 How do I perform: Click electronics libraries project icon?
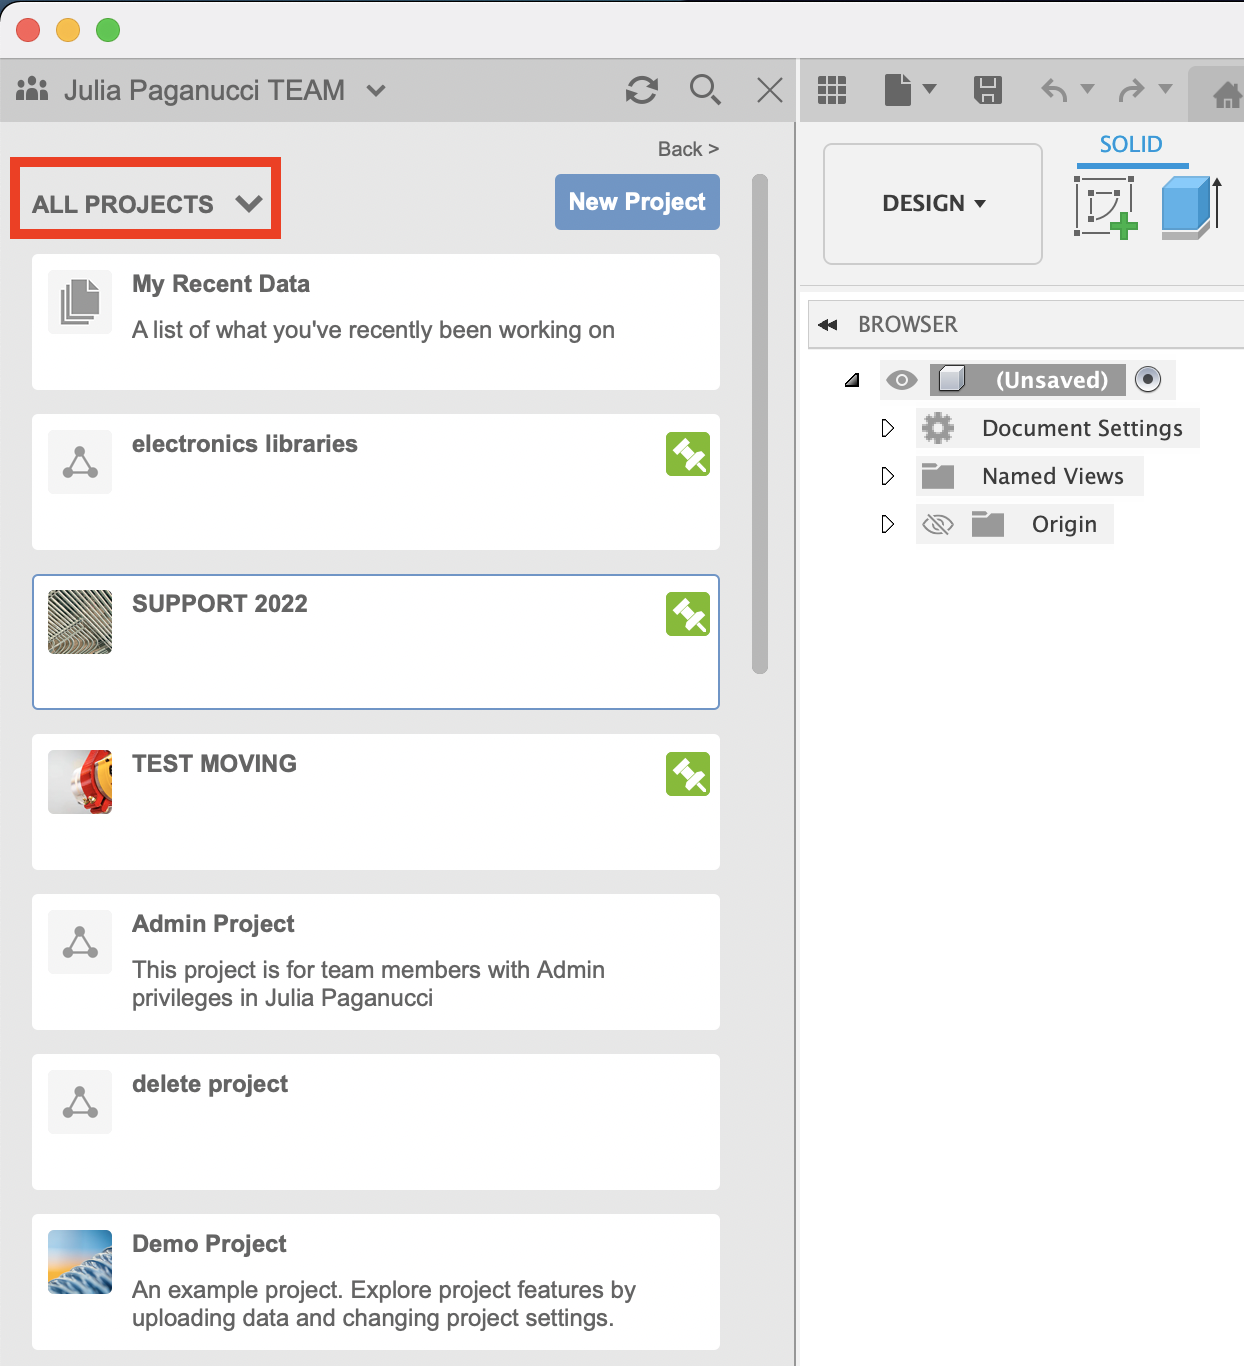(x=80, y=462)
